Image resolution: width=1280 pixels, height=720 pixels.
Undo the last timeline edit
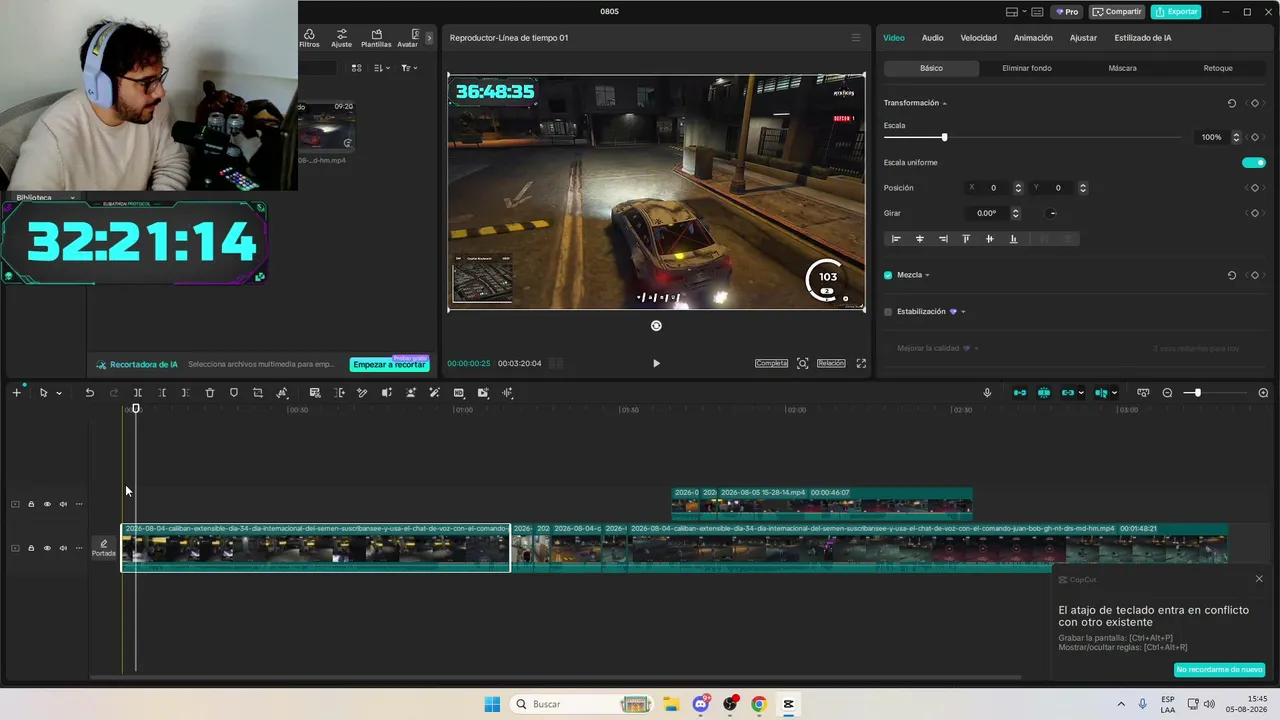pos(89,393)
